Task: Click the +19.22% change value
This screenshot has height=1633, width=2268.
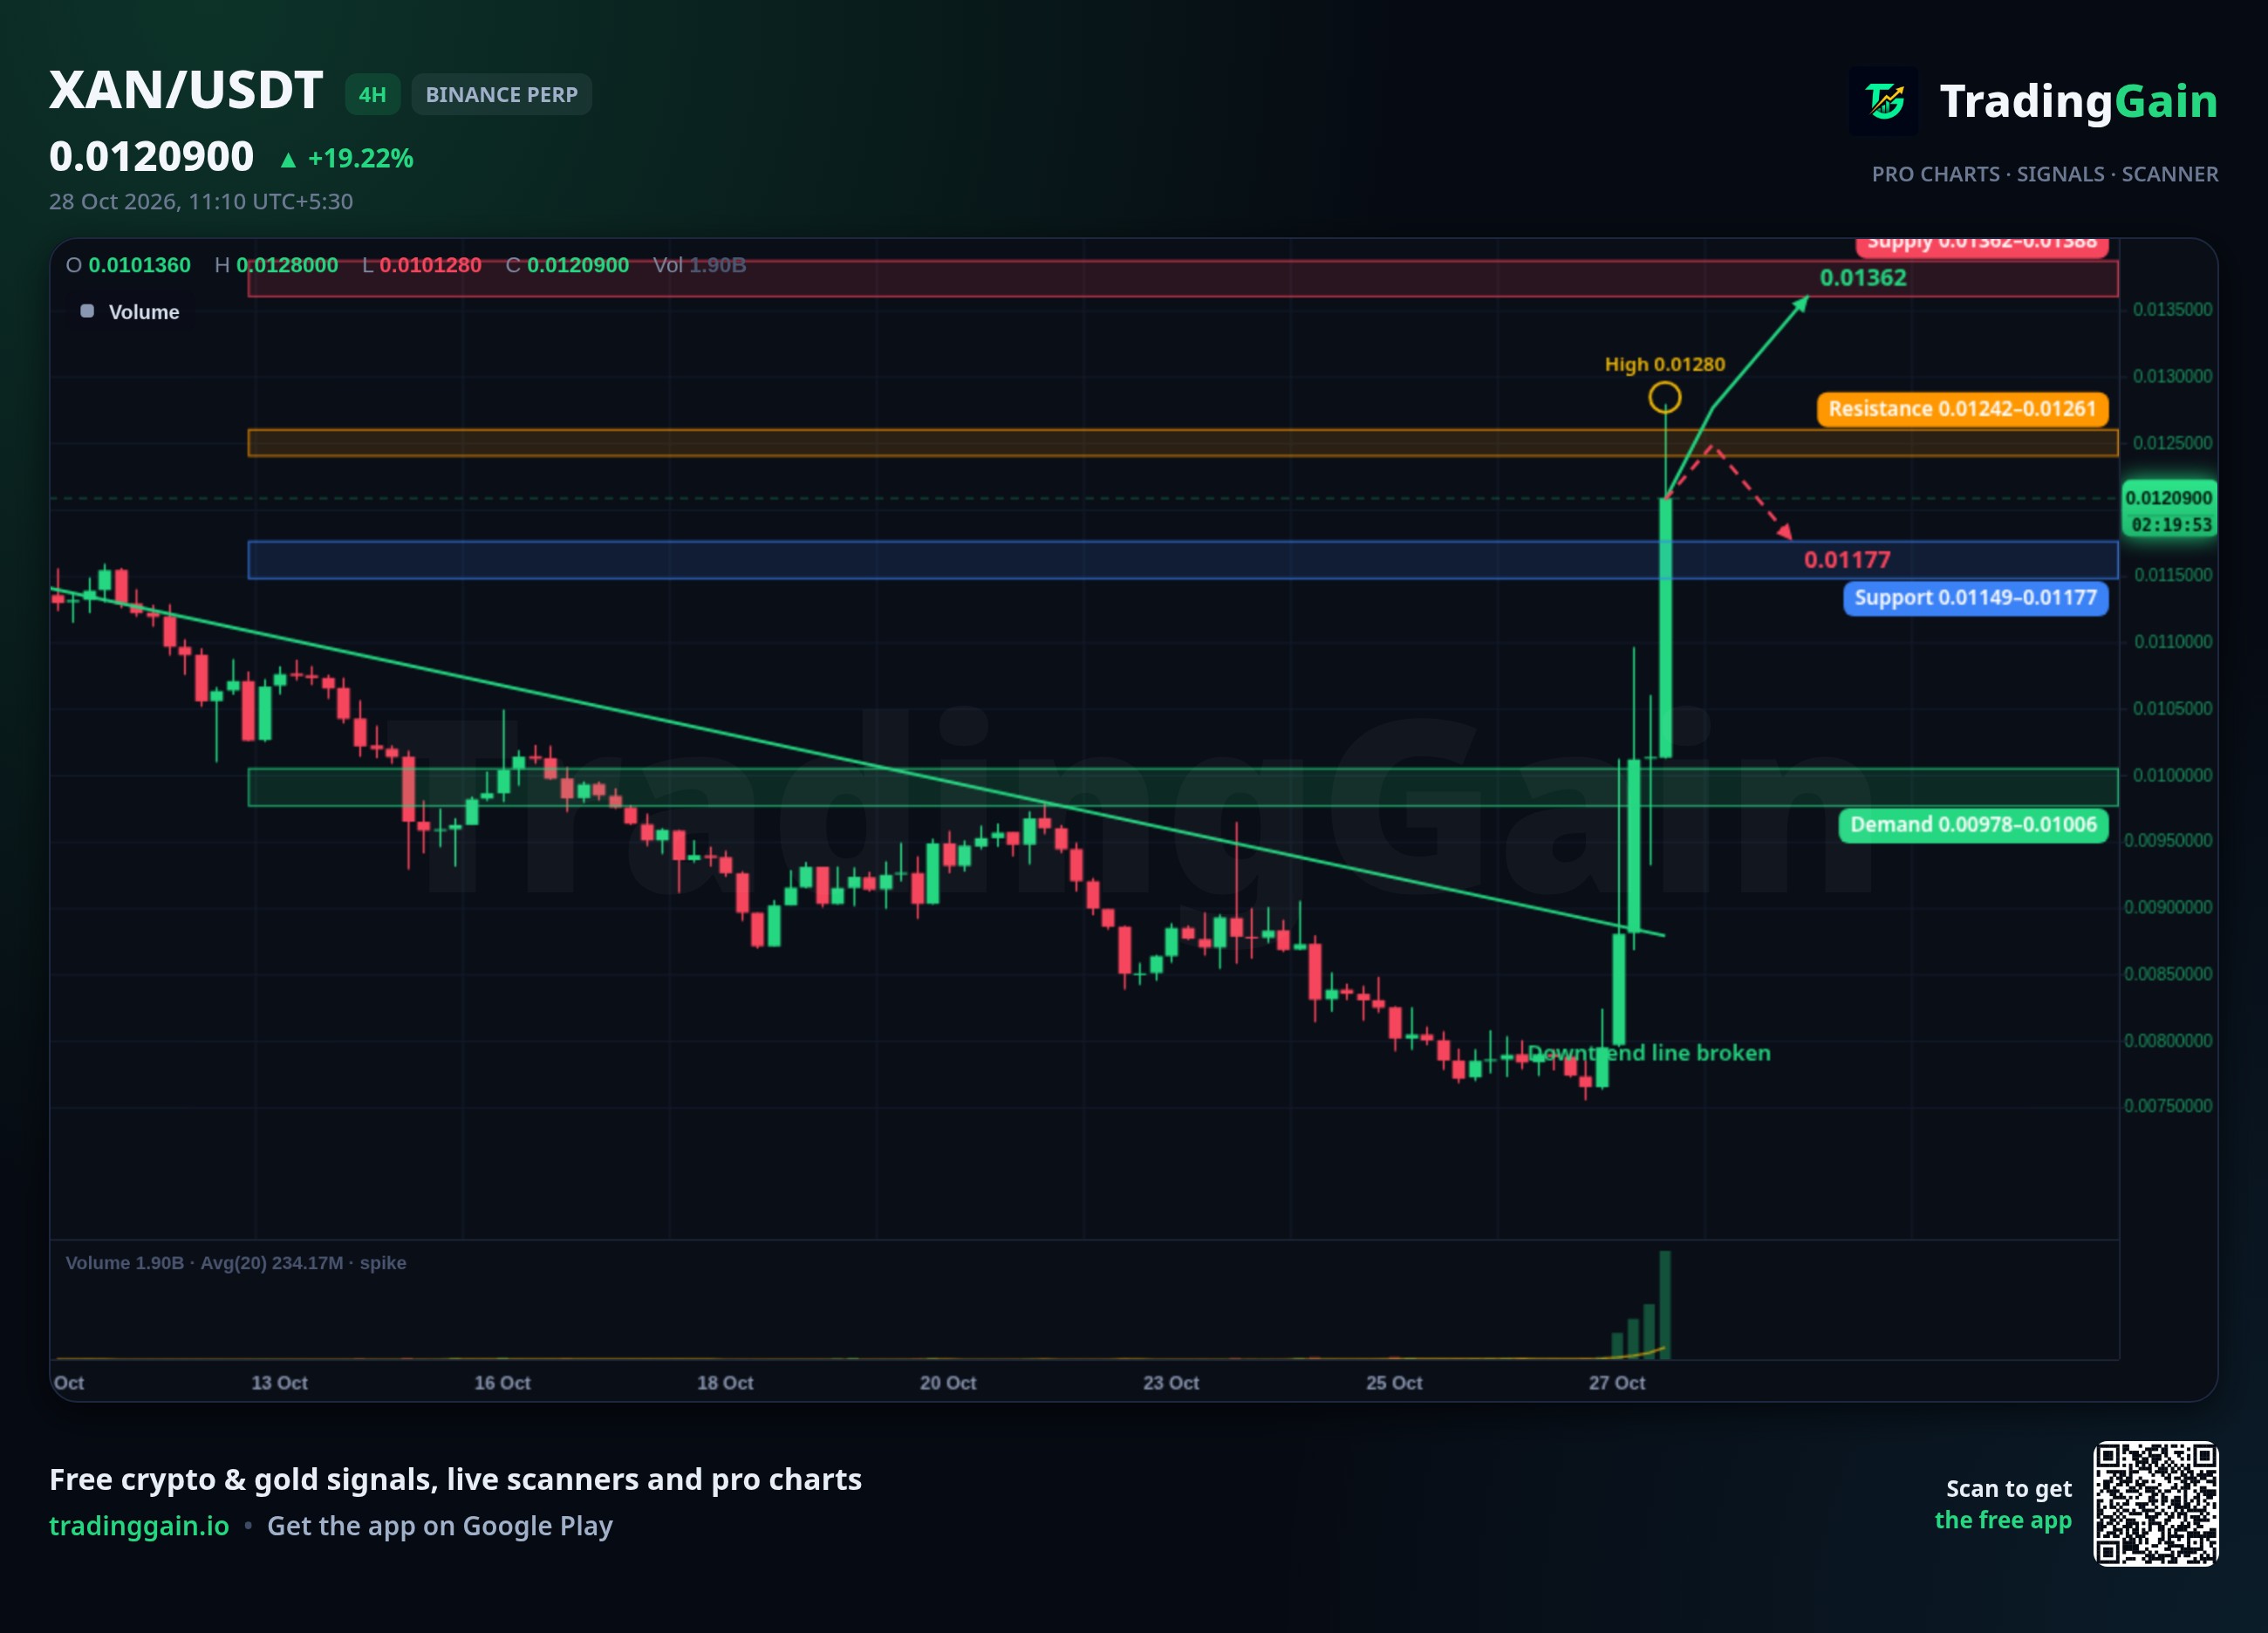Action: click(360, 158)
